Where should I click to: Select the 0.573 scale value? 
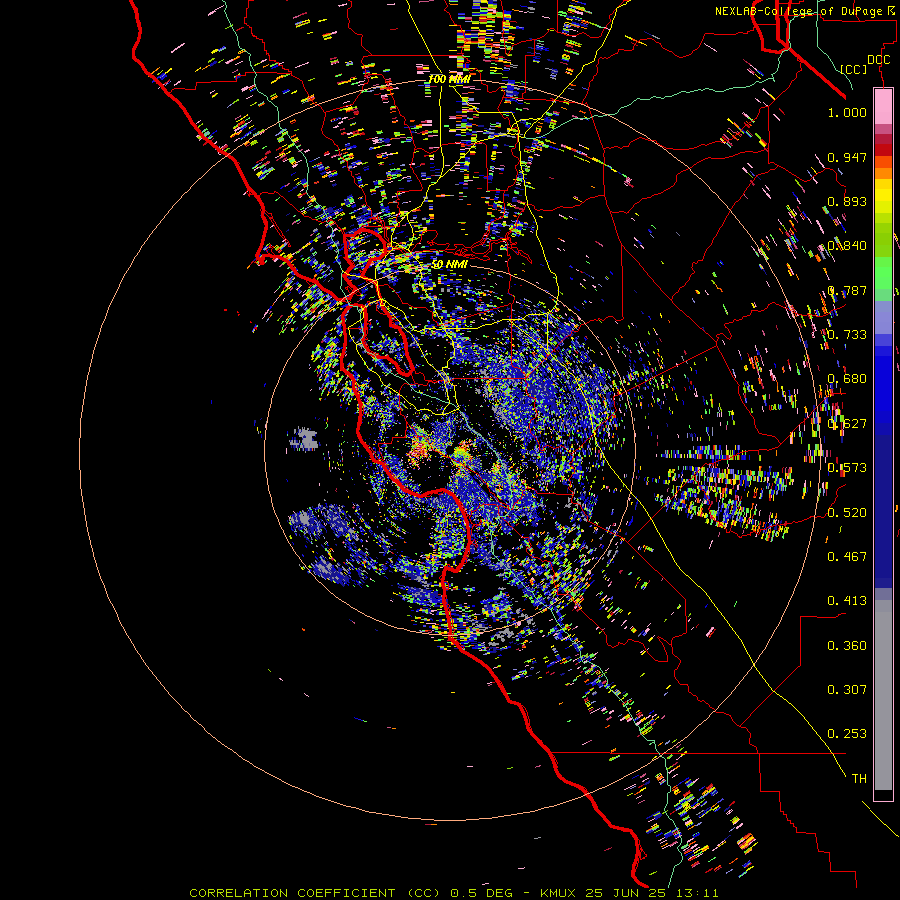coord(847,468)
